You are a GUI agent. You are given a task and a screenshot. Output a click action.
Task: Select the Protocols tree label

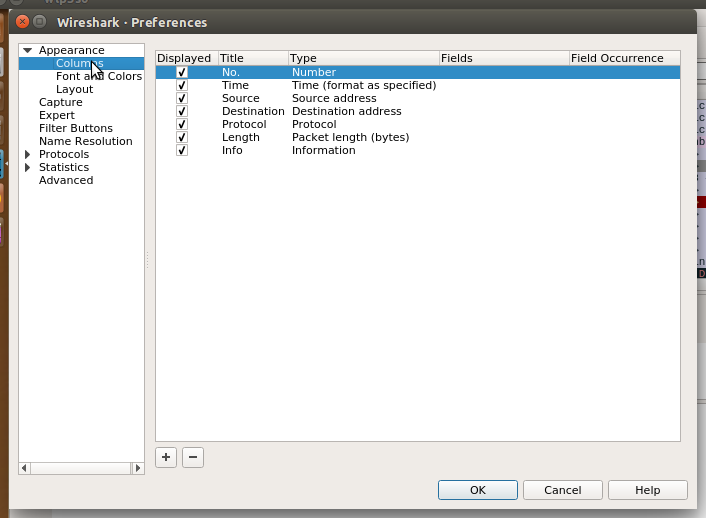(64, 154)
